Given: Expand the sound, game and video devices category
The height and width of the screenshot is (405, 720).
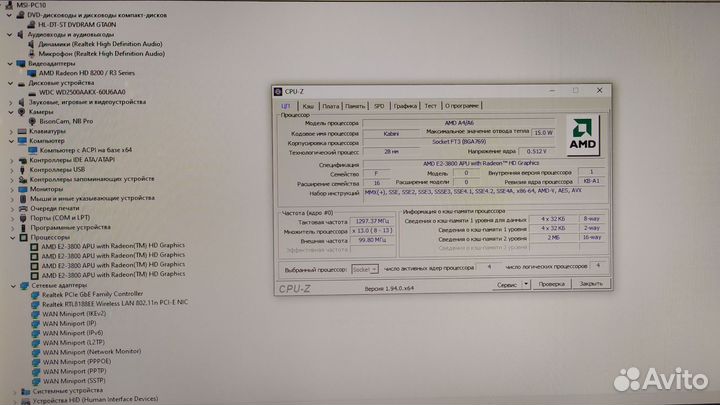Looking at the screenshot, I should 11,102.
